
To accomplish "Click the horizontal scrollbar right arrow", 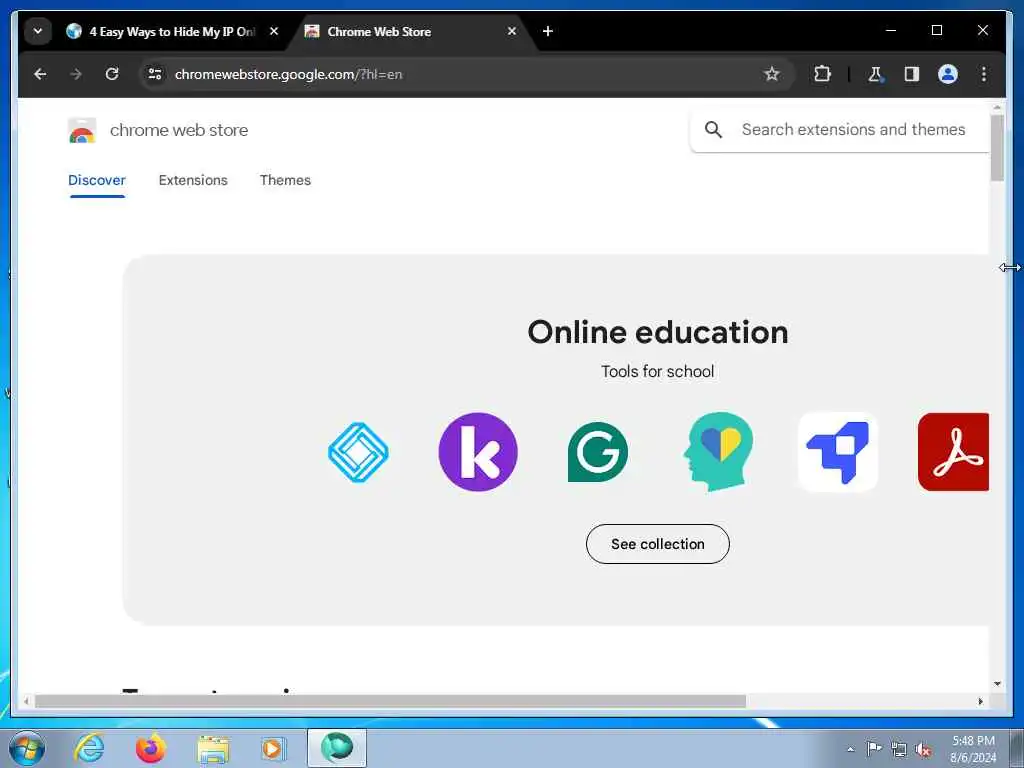I will (980, 701).
